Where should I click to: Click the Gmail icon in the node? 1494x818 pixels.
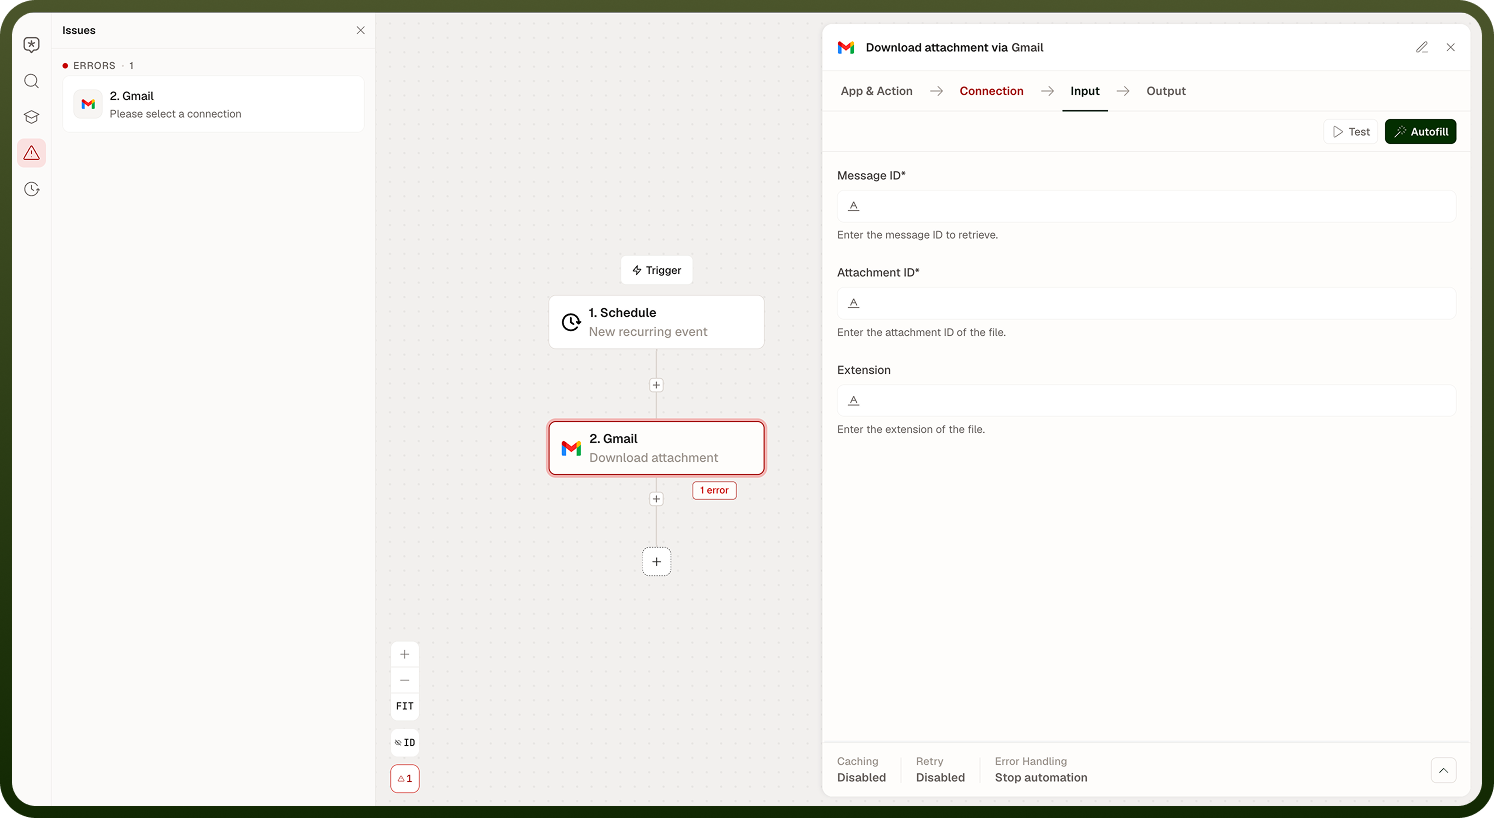[x=571, y=448]
